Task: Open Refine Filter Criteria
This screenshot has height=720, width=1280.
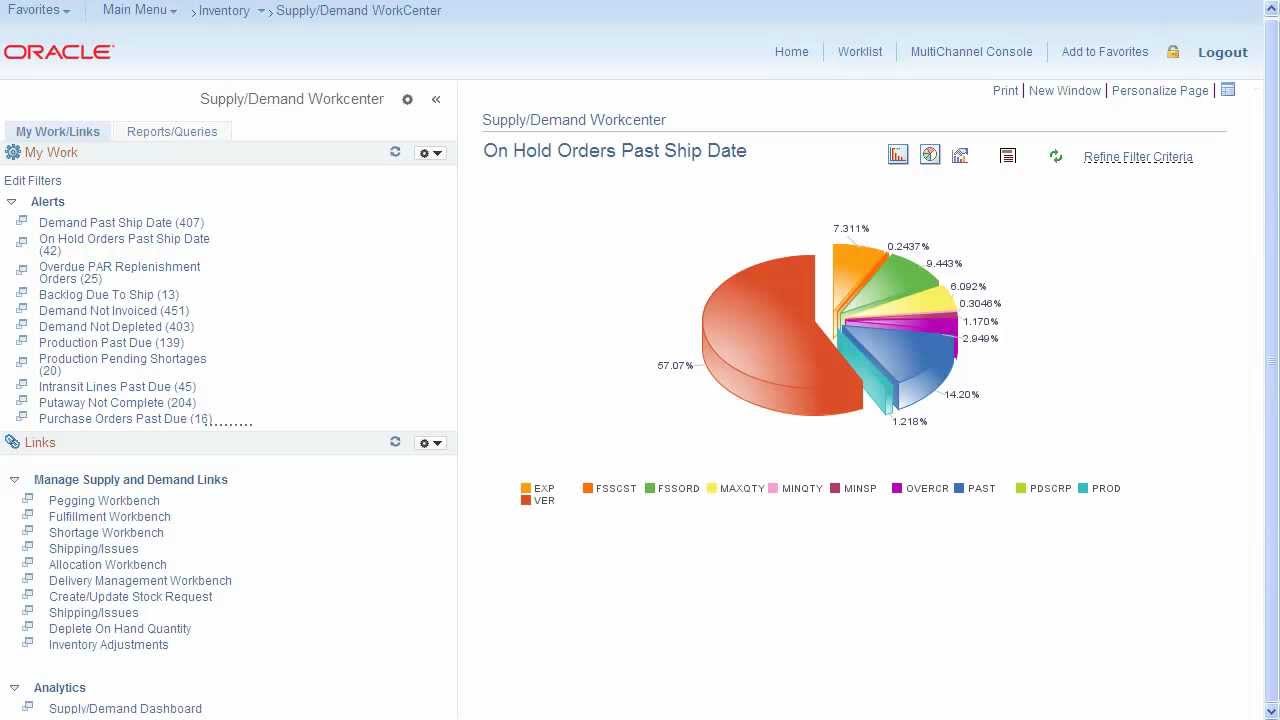Action: [x=1138, y=157]
